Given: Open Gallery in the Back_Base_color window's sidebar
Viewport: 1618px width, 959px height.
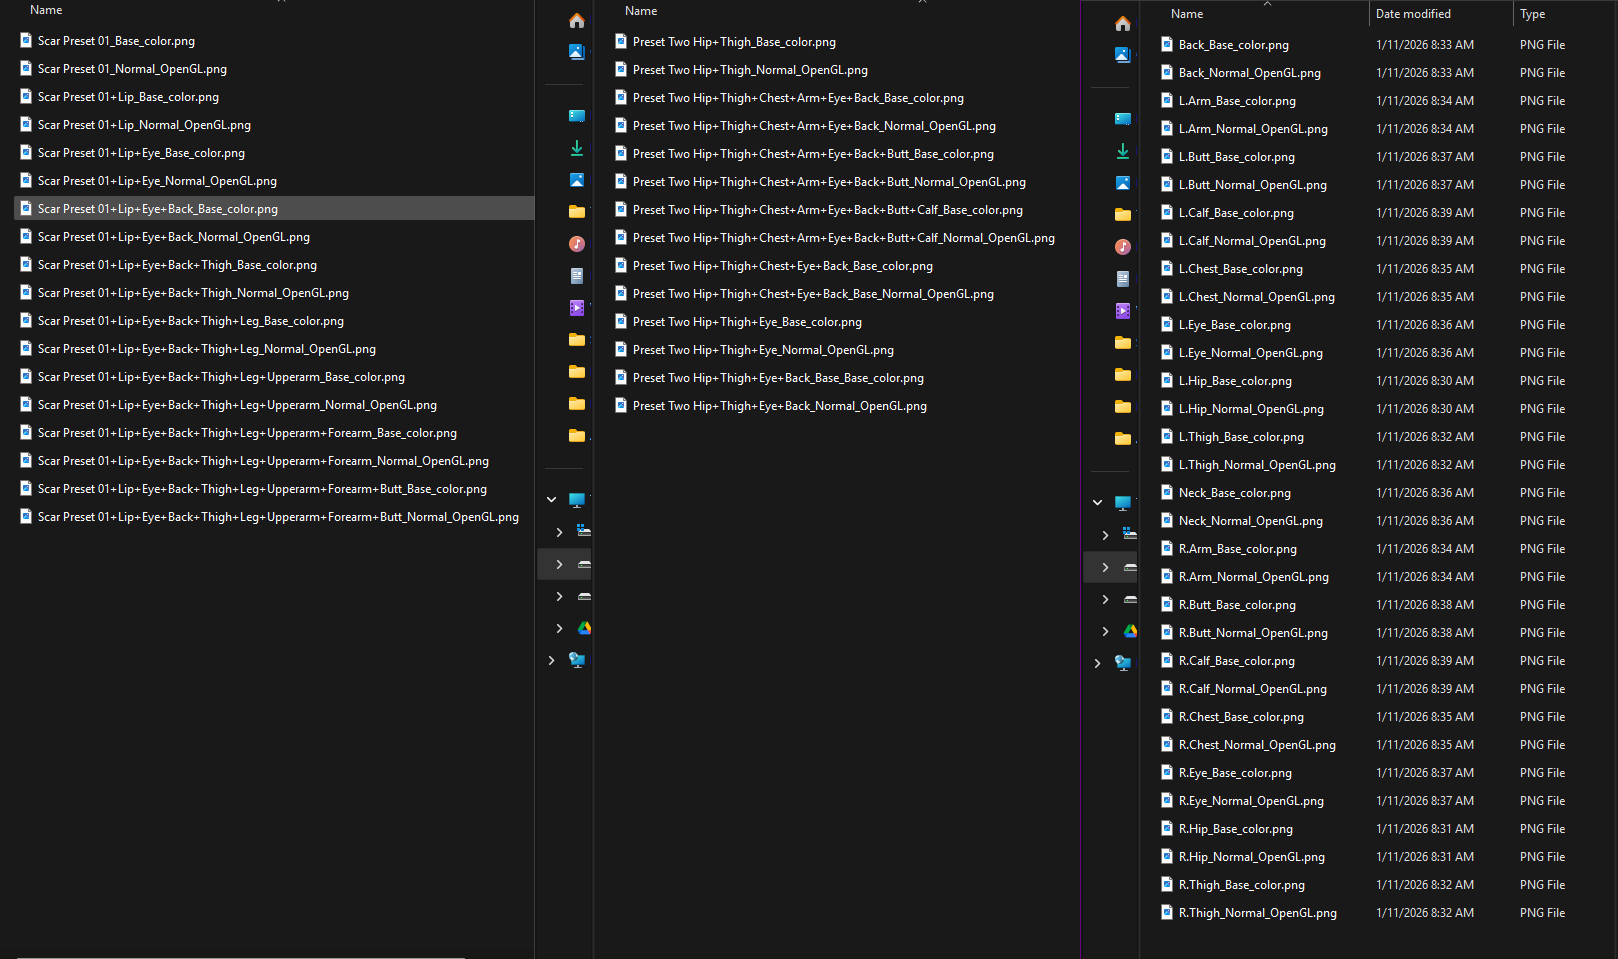Looking at the screenshot, I should (1123, 54).
